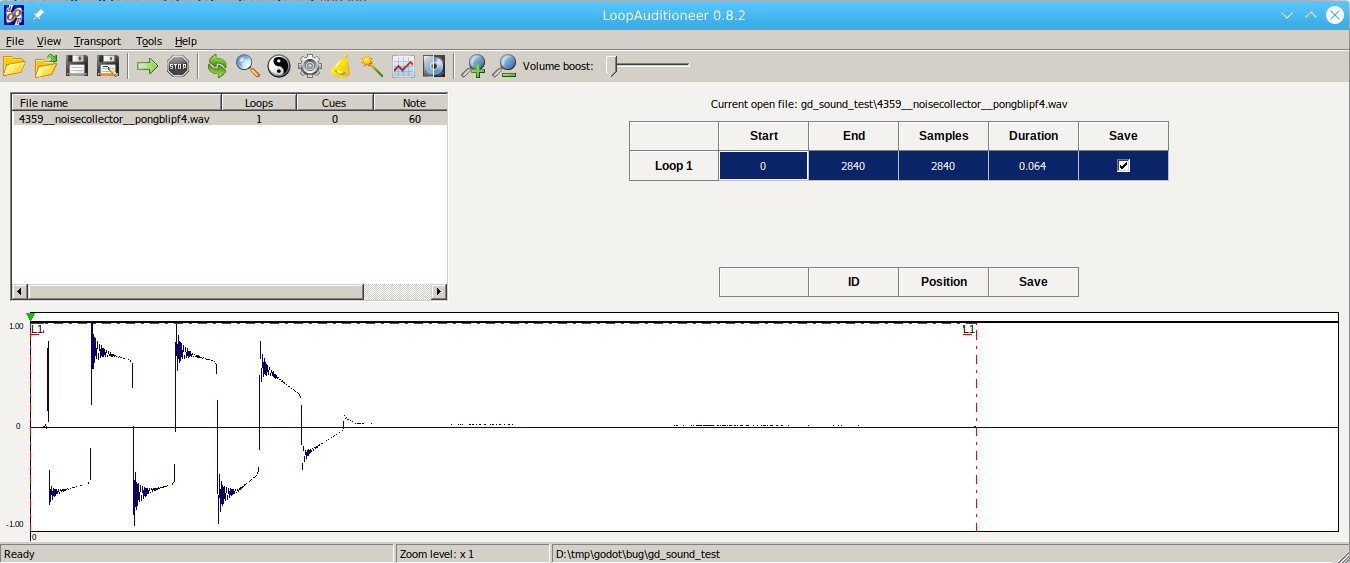Viewport: 1350px width, 563px height.
Task: Stop playback with the STOP sign icon
Action: point(178,67)
